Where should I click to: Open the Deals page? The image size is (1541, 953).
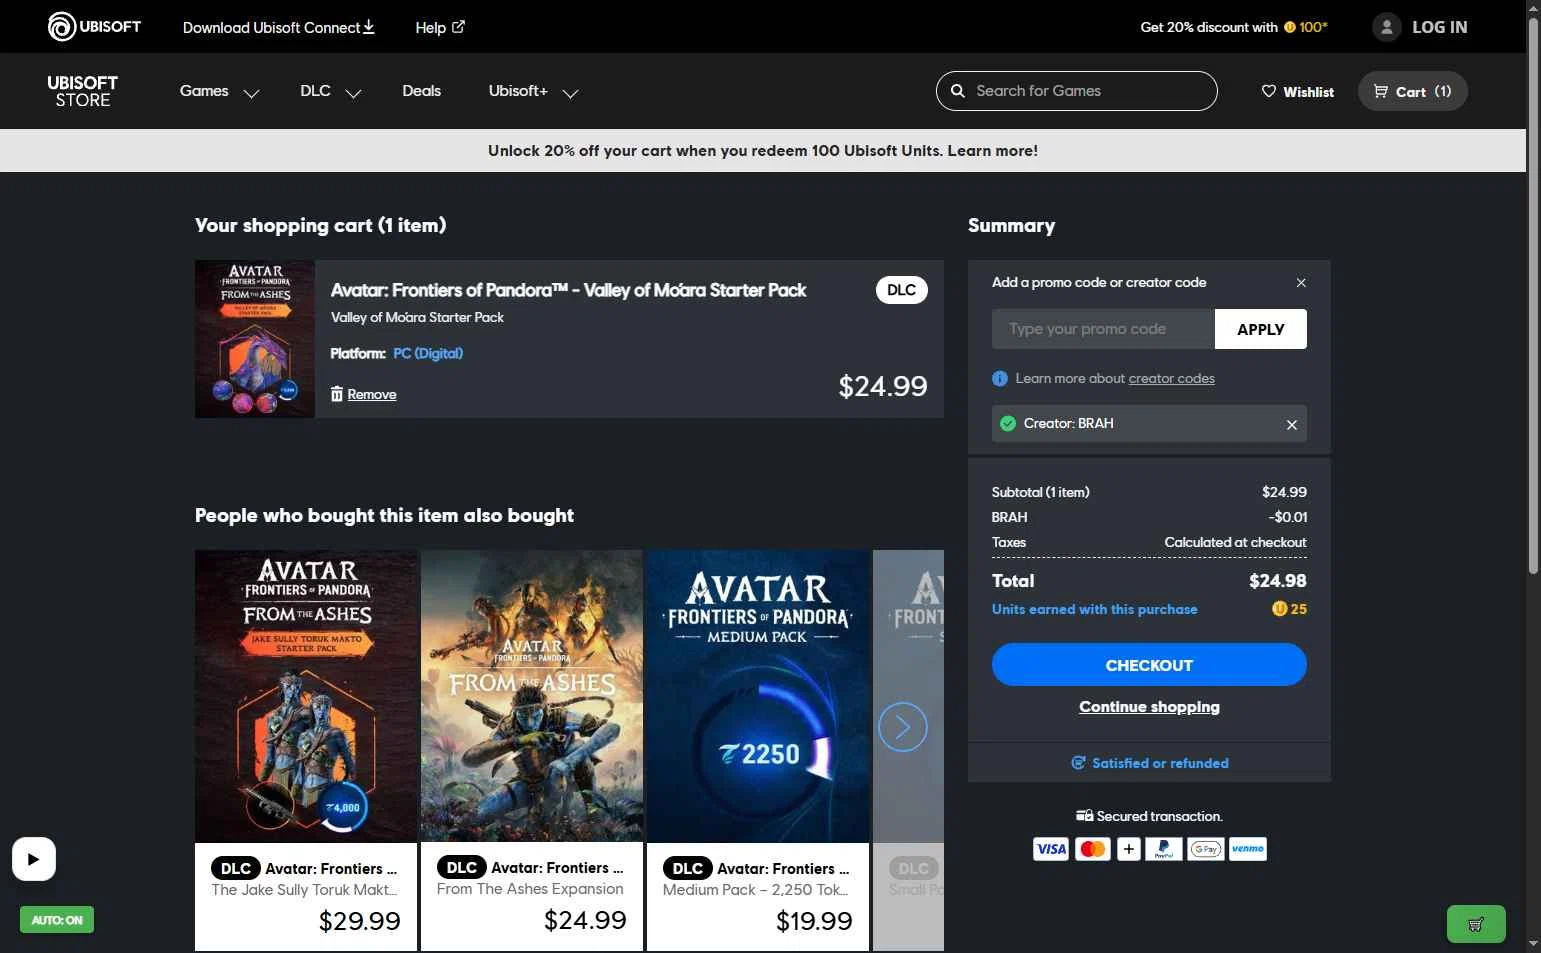(421, 91)
